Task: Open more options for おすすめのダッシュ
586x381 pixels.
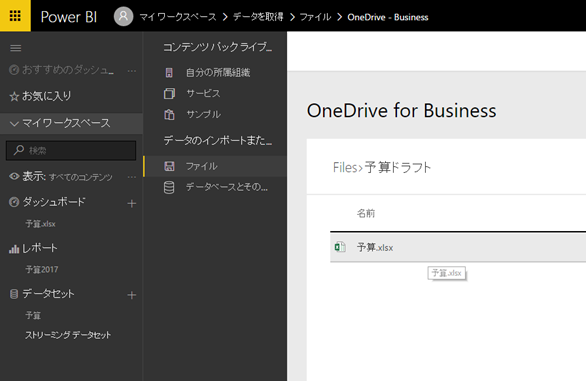Action: pos(132,71)
